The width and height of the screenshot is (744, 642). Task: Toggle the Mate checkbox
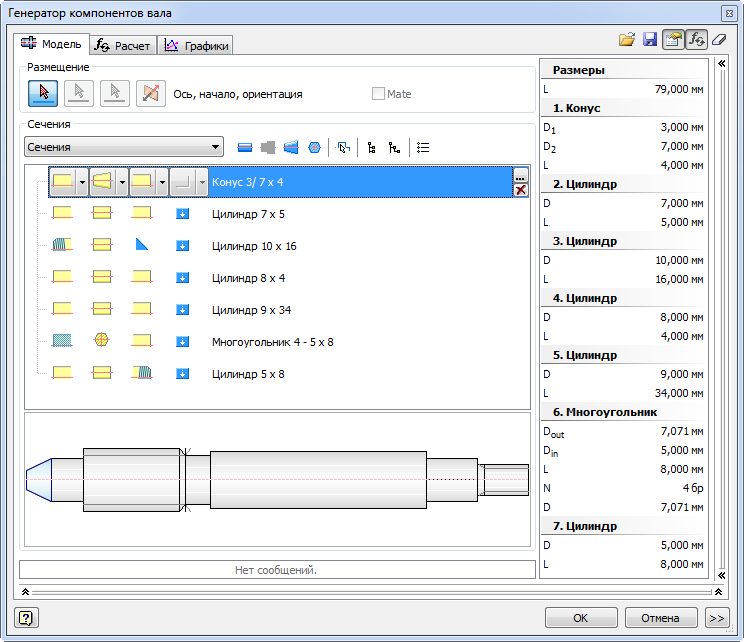tap(378, 94)
